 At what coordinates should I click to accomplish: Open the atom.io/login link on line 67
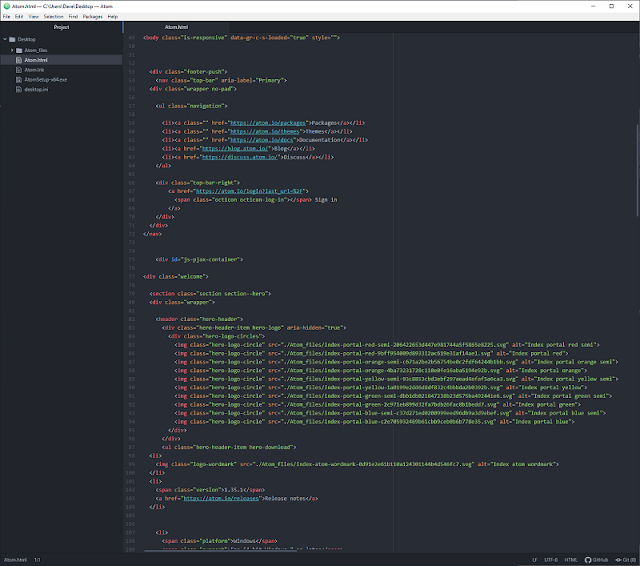(249, 191)
